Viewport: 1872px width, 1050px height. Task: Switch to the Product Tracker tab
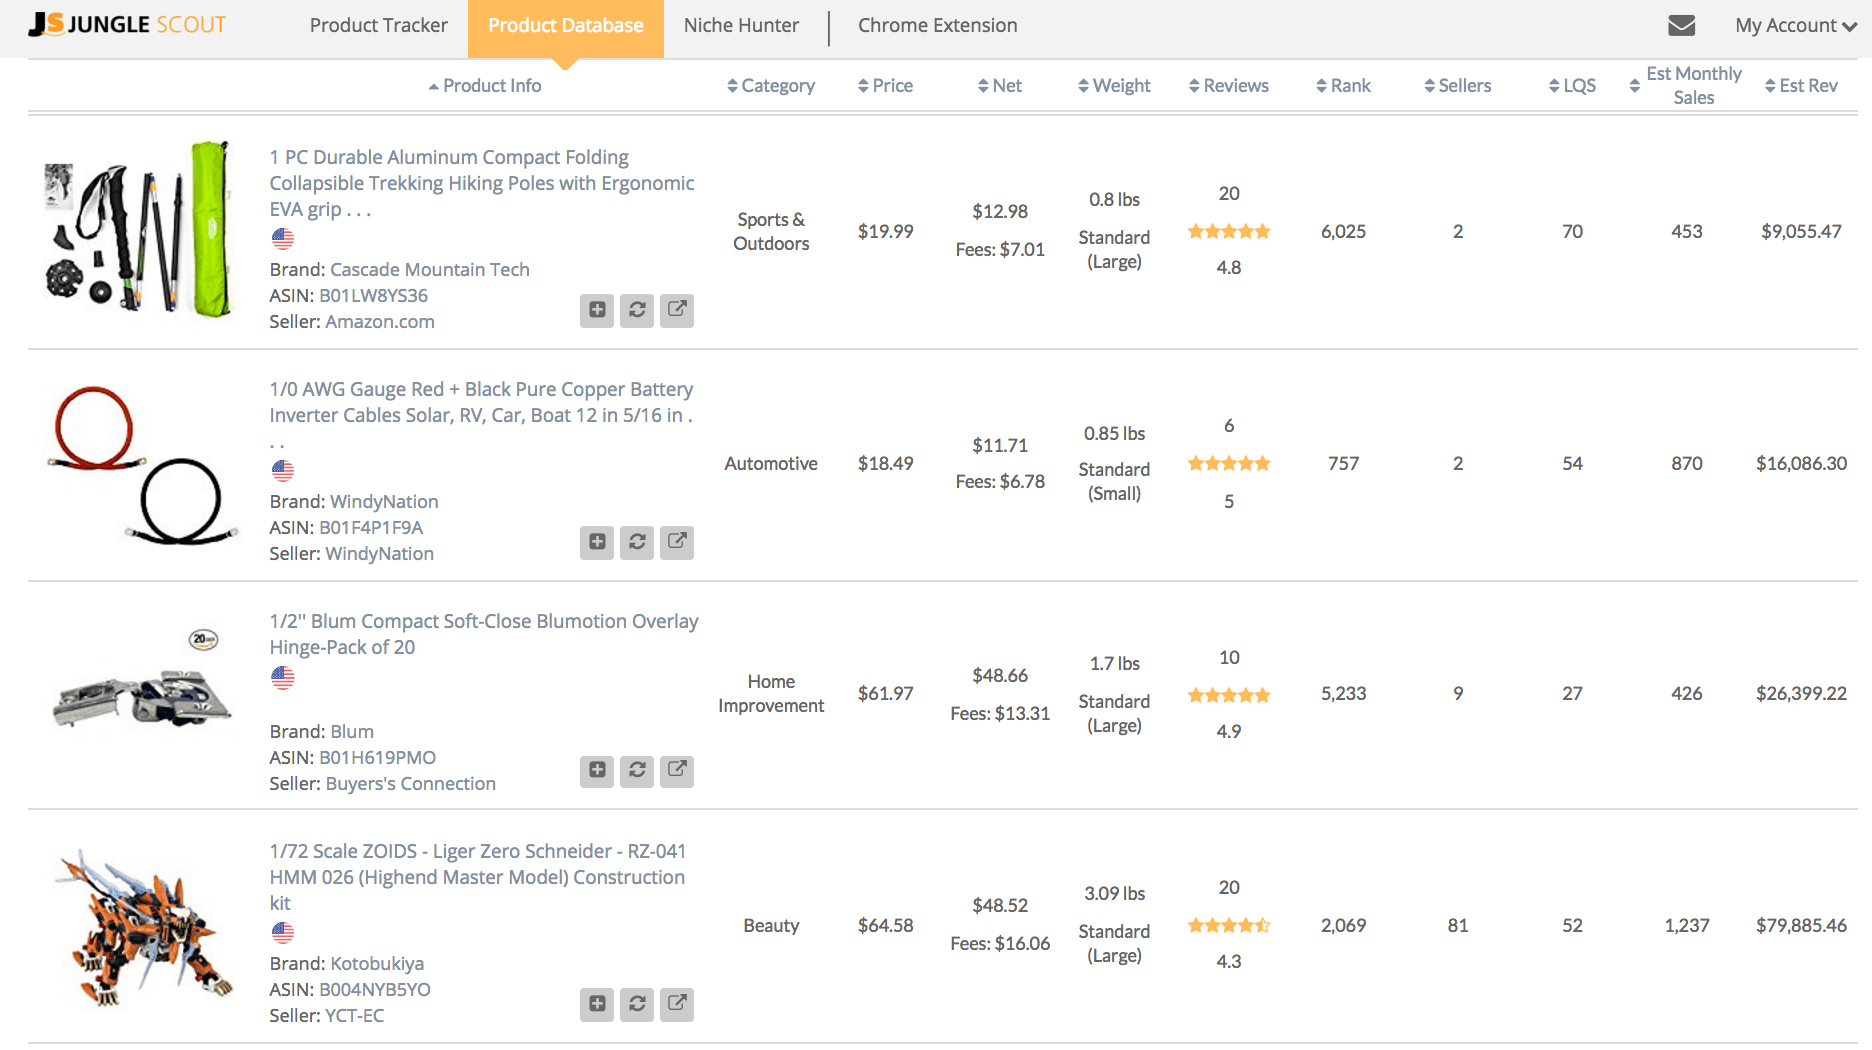pyautogui.click(x=378, y=26)
